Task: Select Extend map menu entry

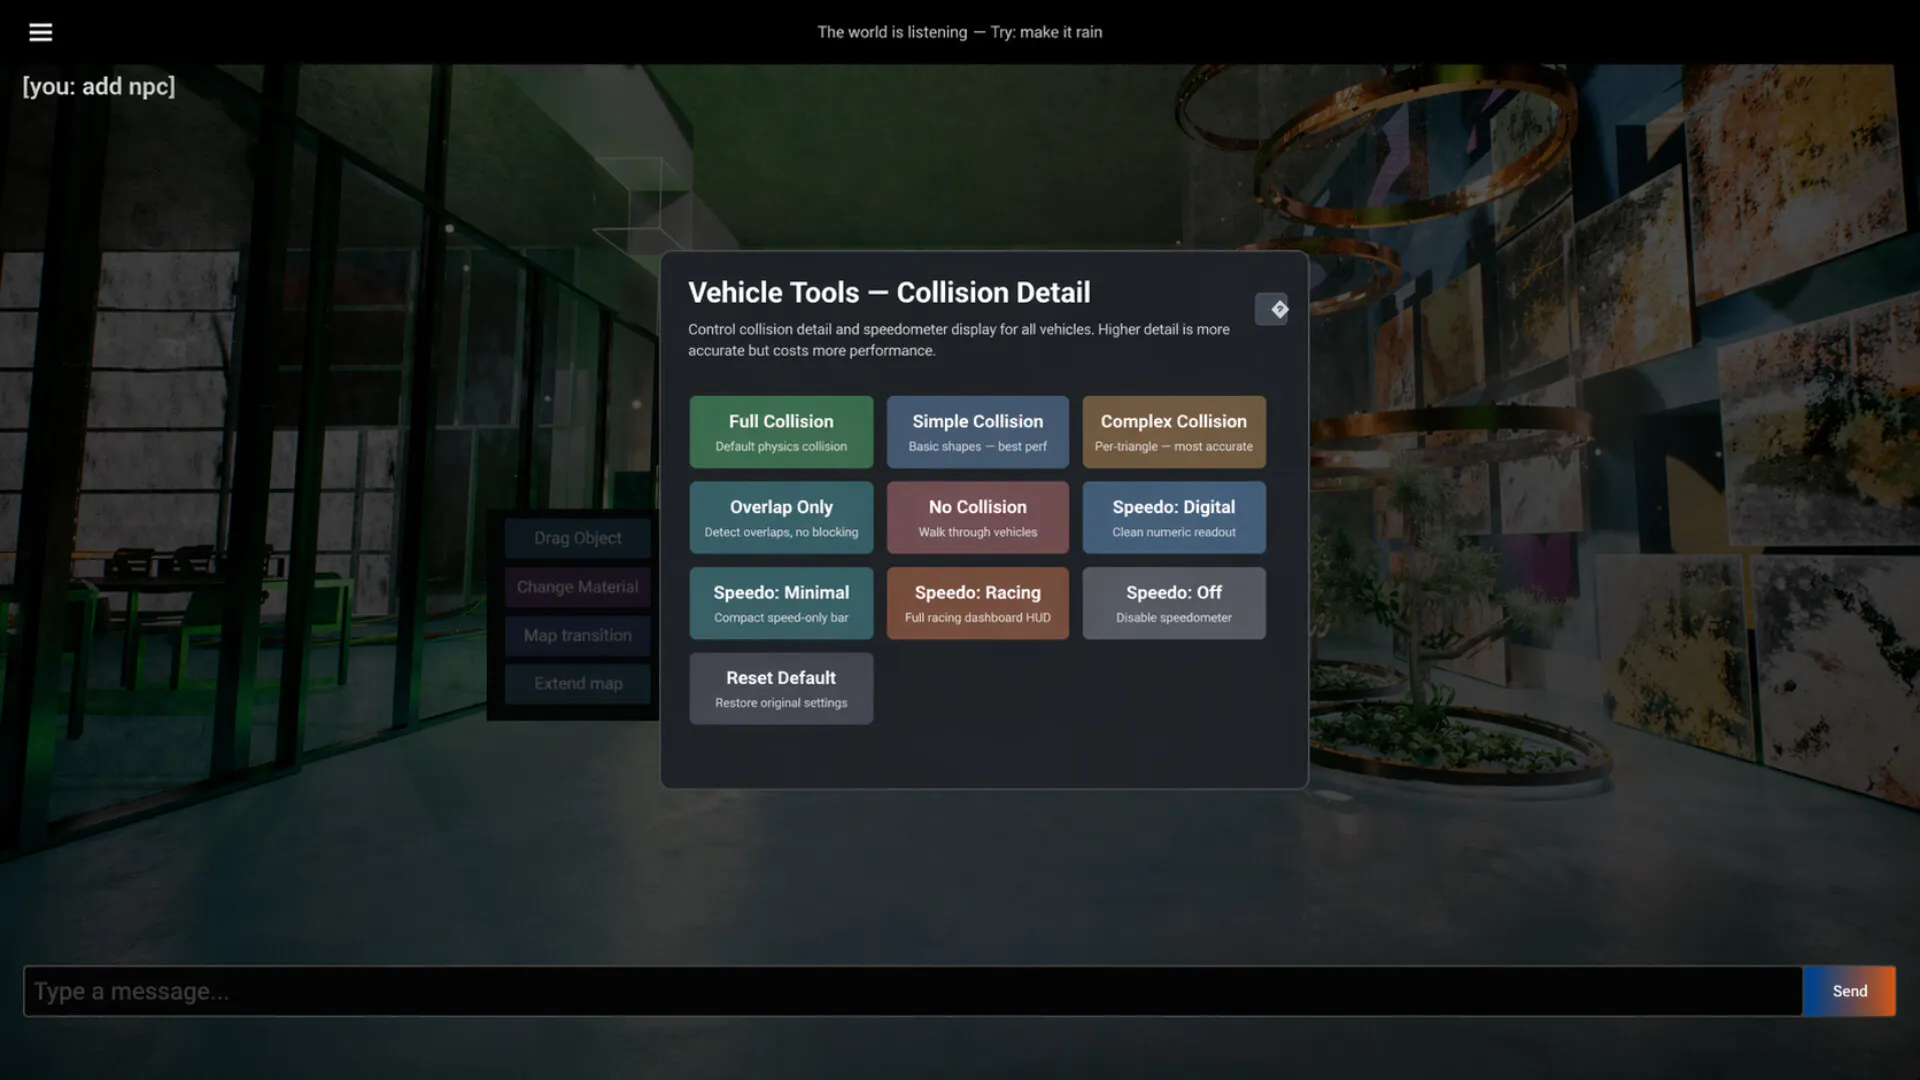Action: 577,684
